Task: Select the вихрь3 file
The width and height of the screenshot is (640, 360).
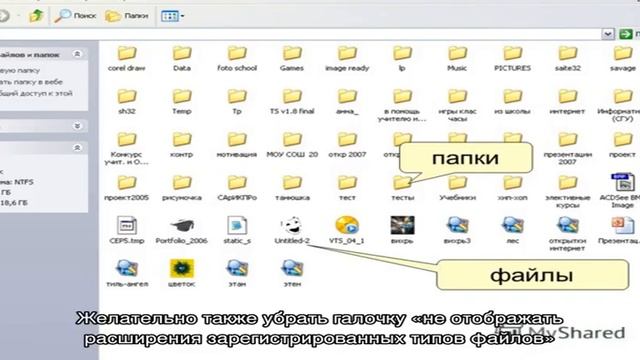Action: coord(457,230)
